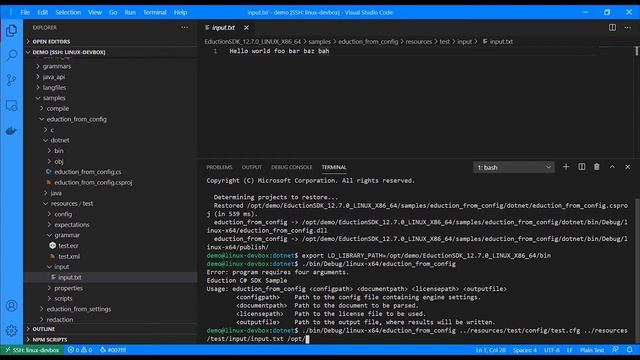
Task: Expand the java_api folder
Action: coord(54,77)
